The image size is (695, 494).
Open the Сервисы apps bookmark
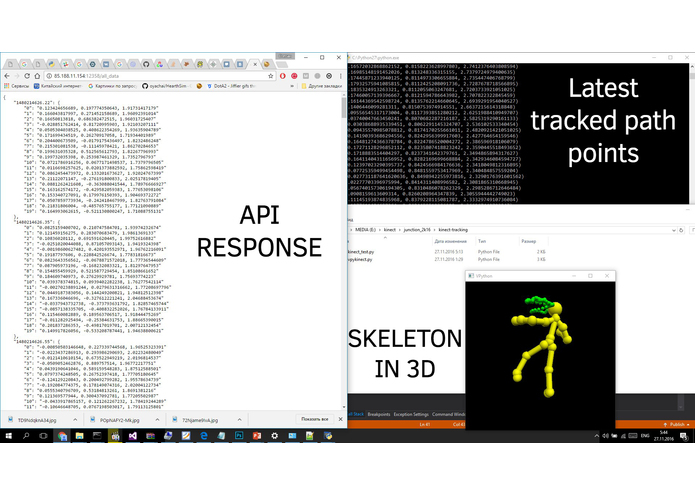(16, 86)
